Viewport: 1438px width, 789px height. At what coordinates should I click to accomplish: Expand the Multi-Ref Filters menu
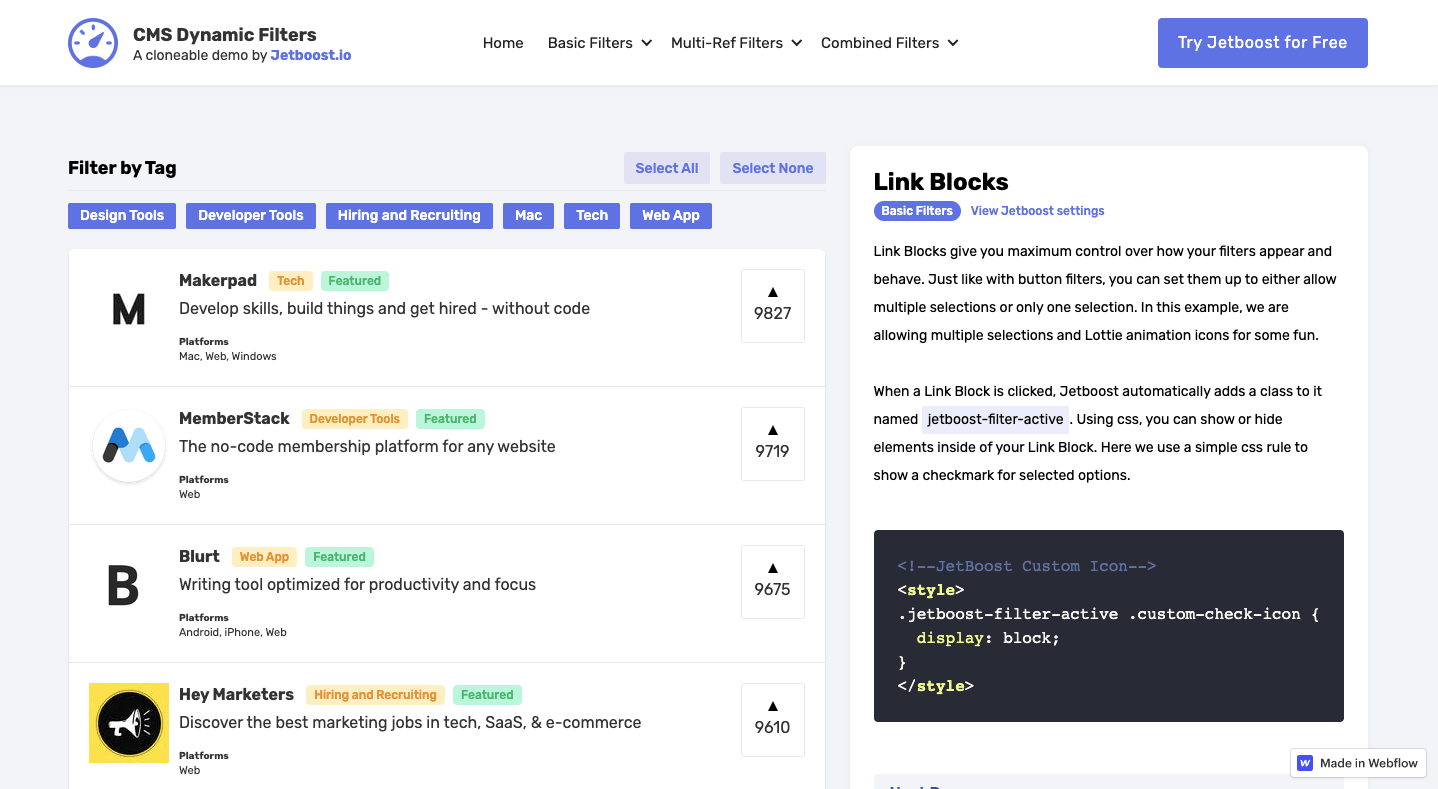coord(735,43)
